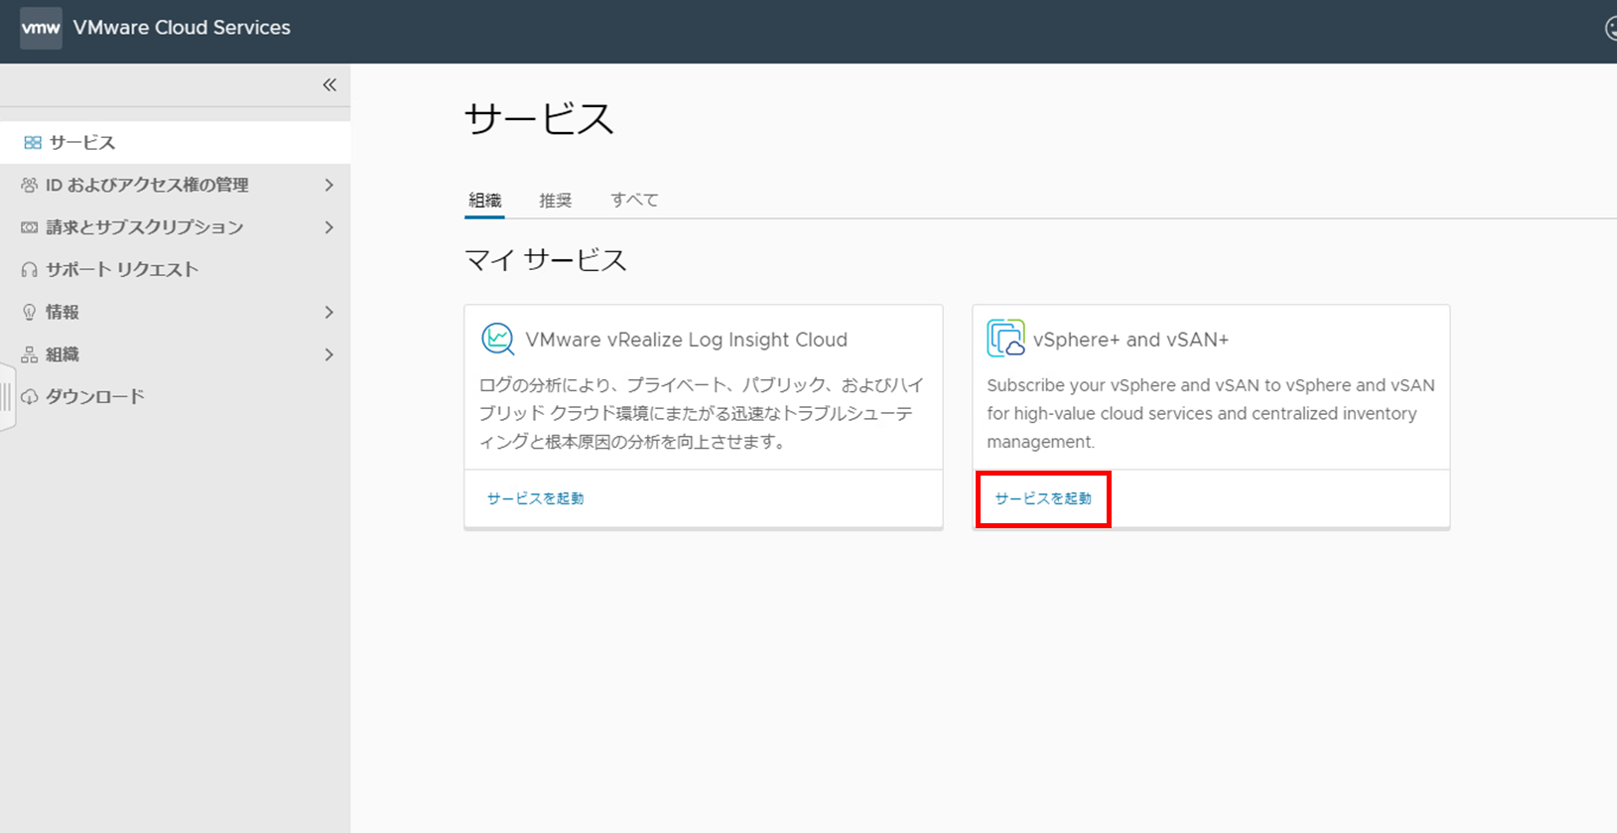Click the vmw logo in header
The height and width of the screenshot is (833, 1617).
click(x=41, y=28)
